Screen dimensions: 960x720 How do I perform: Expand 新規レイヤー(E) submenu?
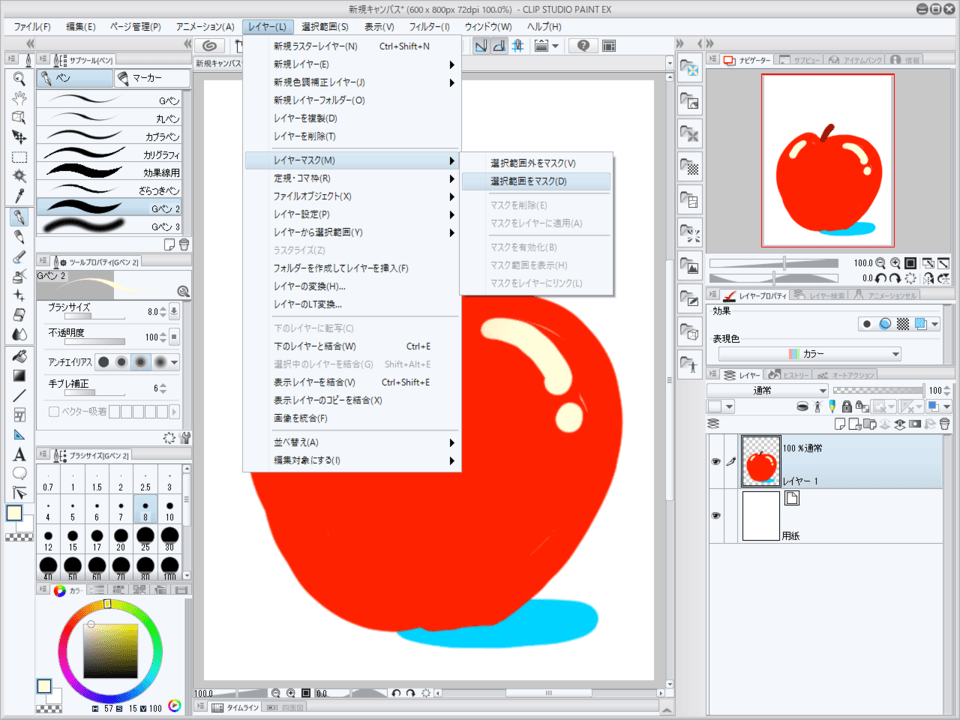pyautogui.click(x=452, y=64)
